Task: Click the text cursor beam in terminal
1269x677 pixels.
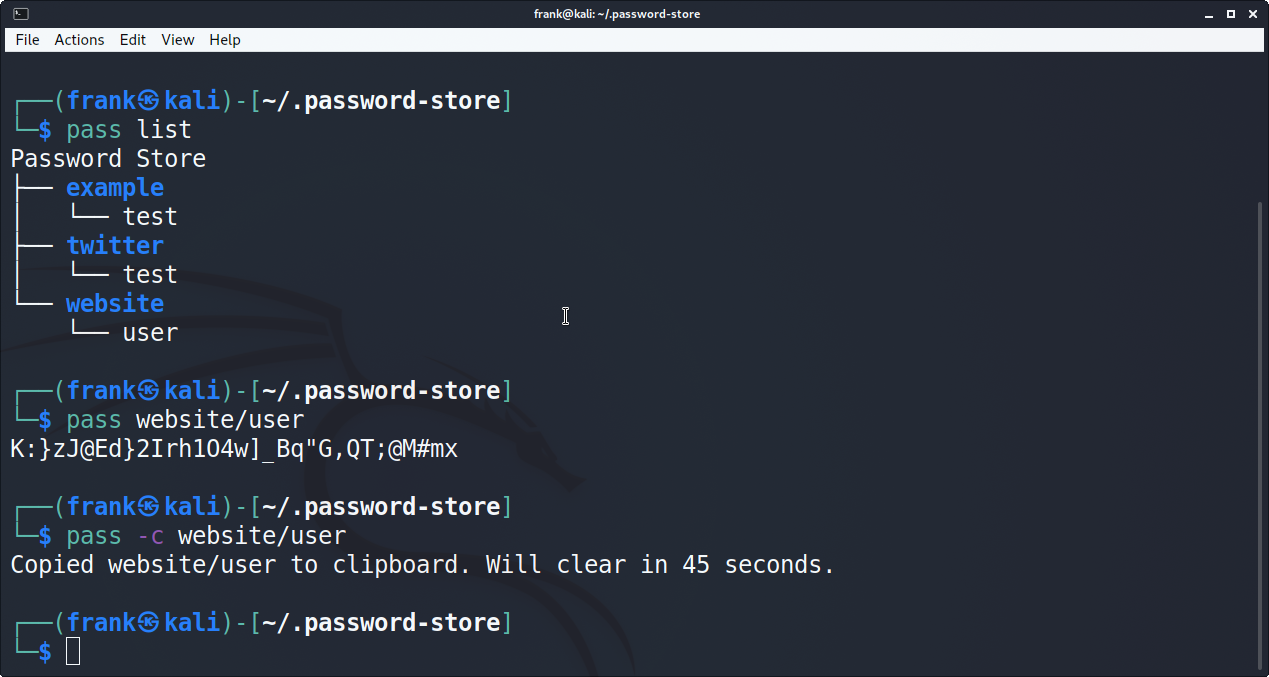Action: (x=565, y=316)
